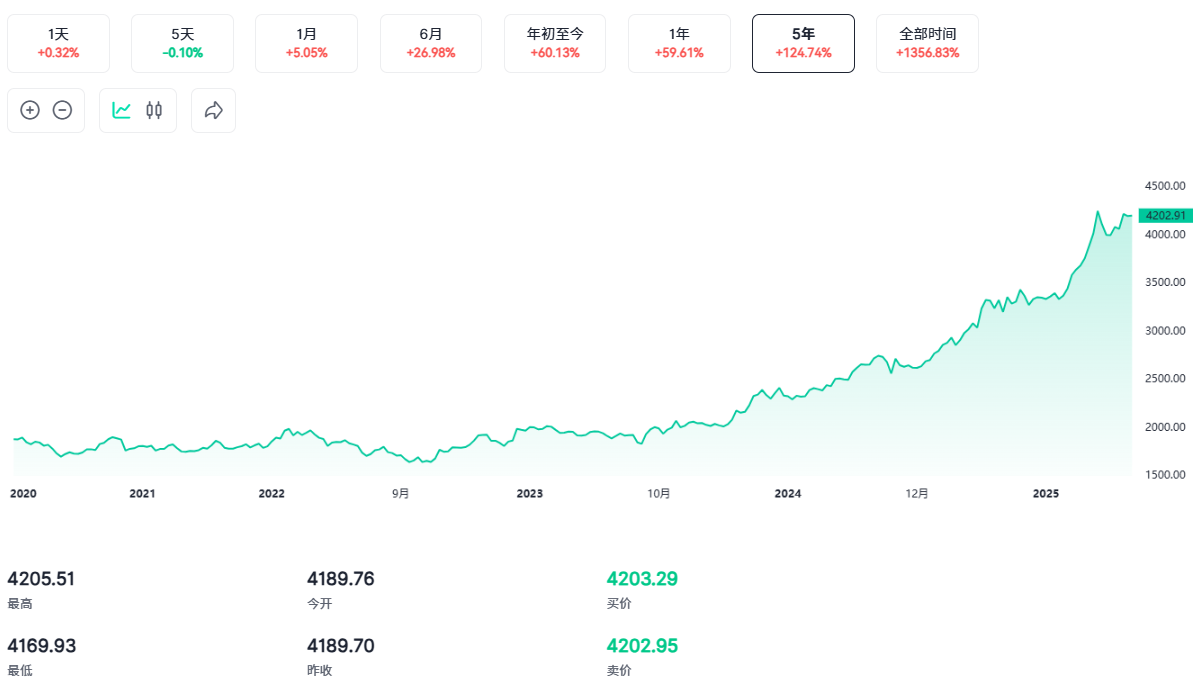Select the 5天 time range
This screenshot has height=680, width=1197.
click(x=182, y=43)
